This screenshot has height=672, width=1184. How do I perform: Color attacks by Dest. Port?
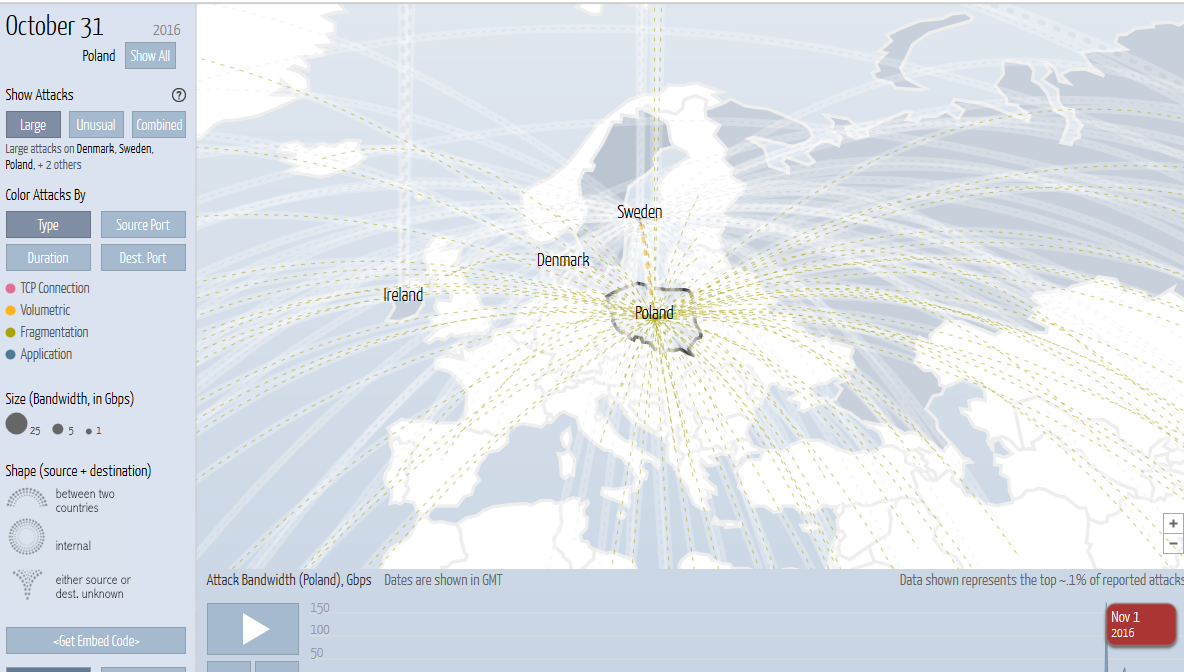[143, 258]
